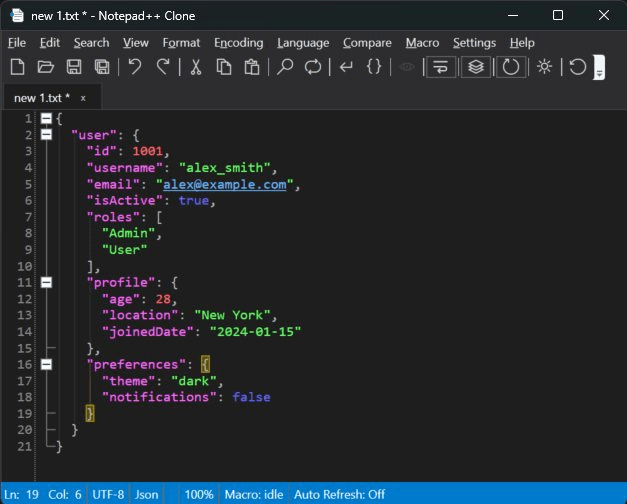Collapse the "user" block on line 2
This screenshot has height=504, width=627.
tap(46, 135)
